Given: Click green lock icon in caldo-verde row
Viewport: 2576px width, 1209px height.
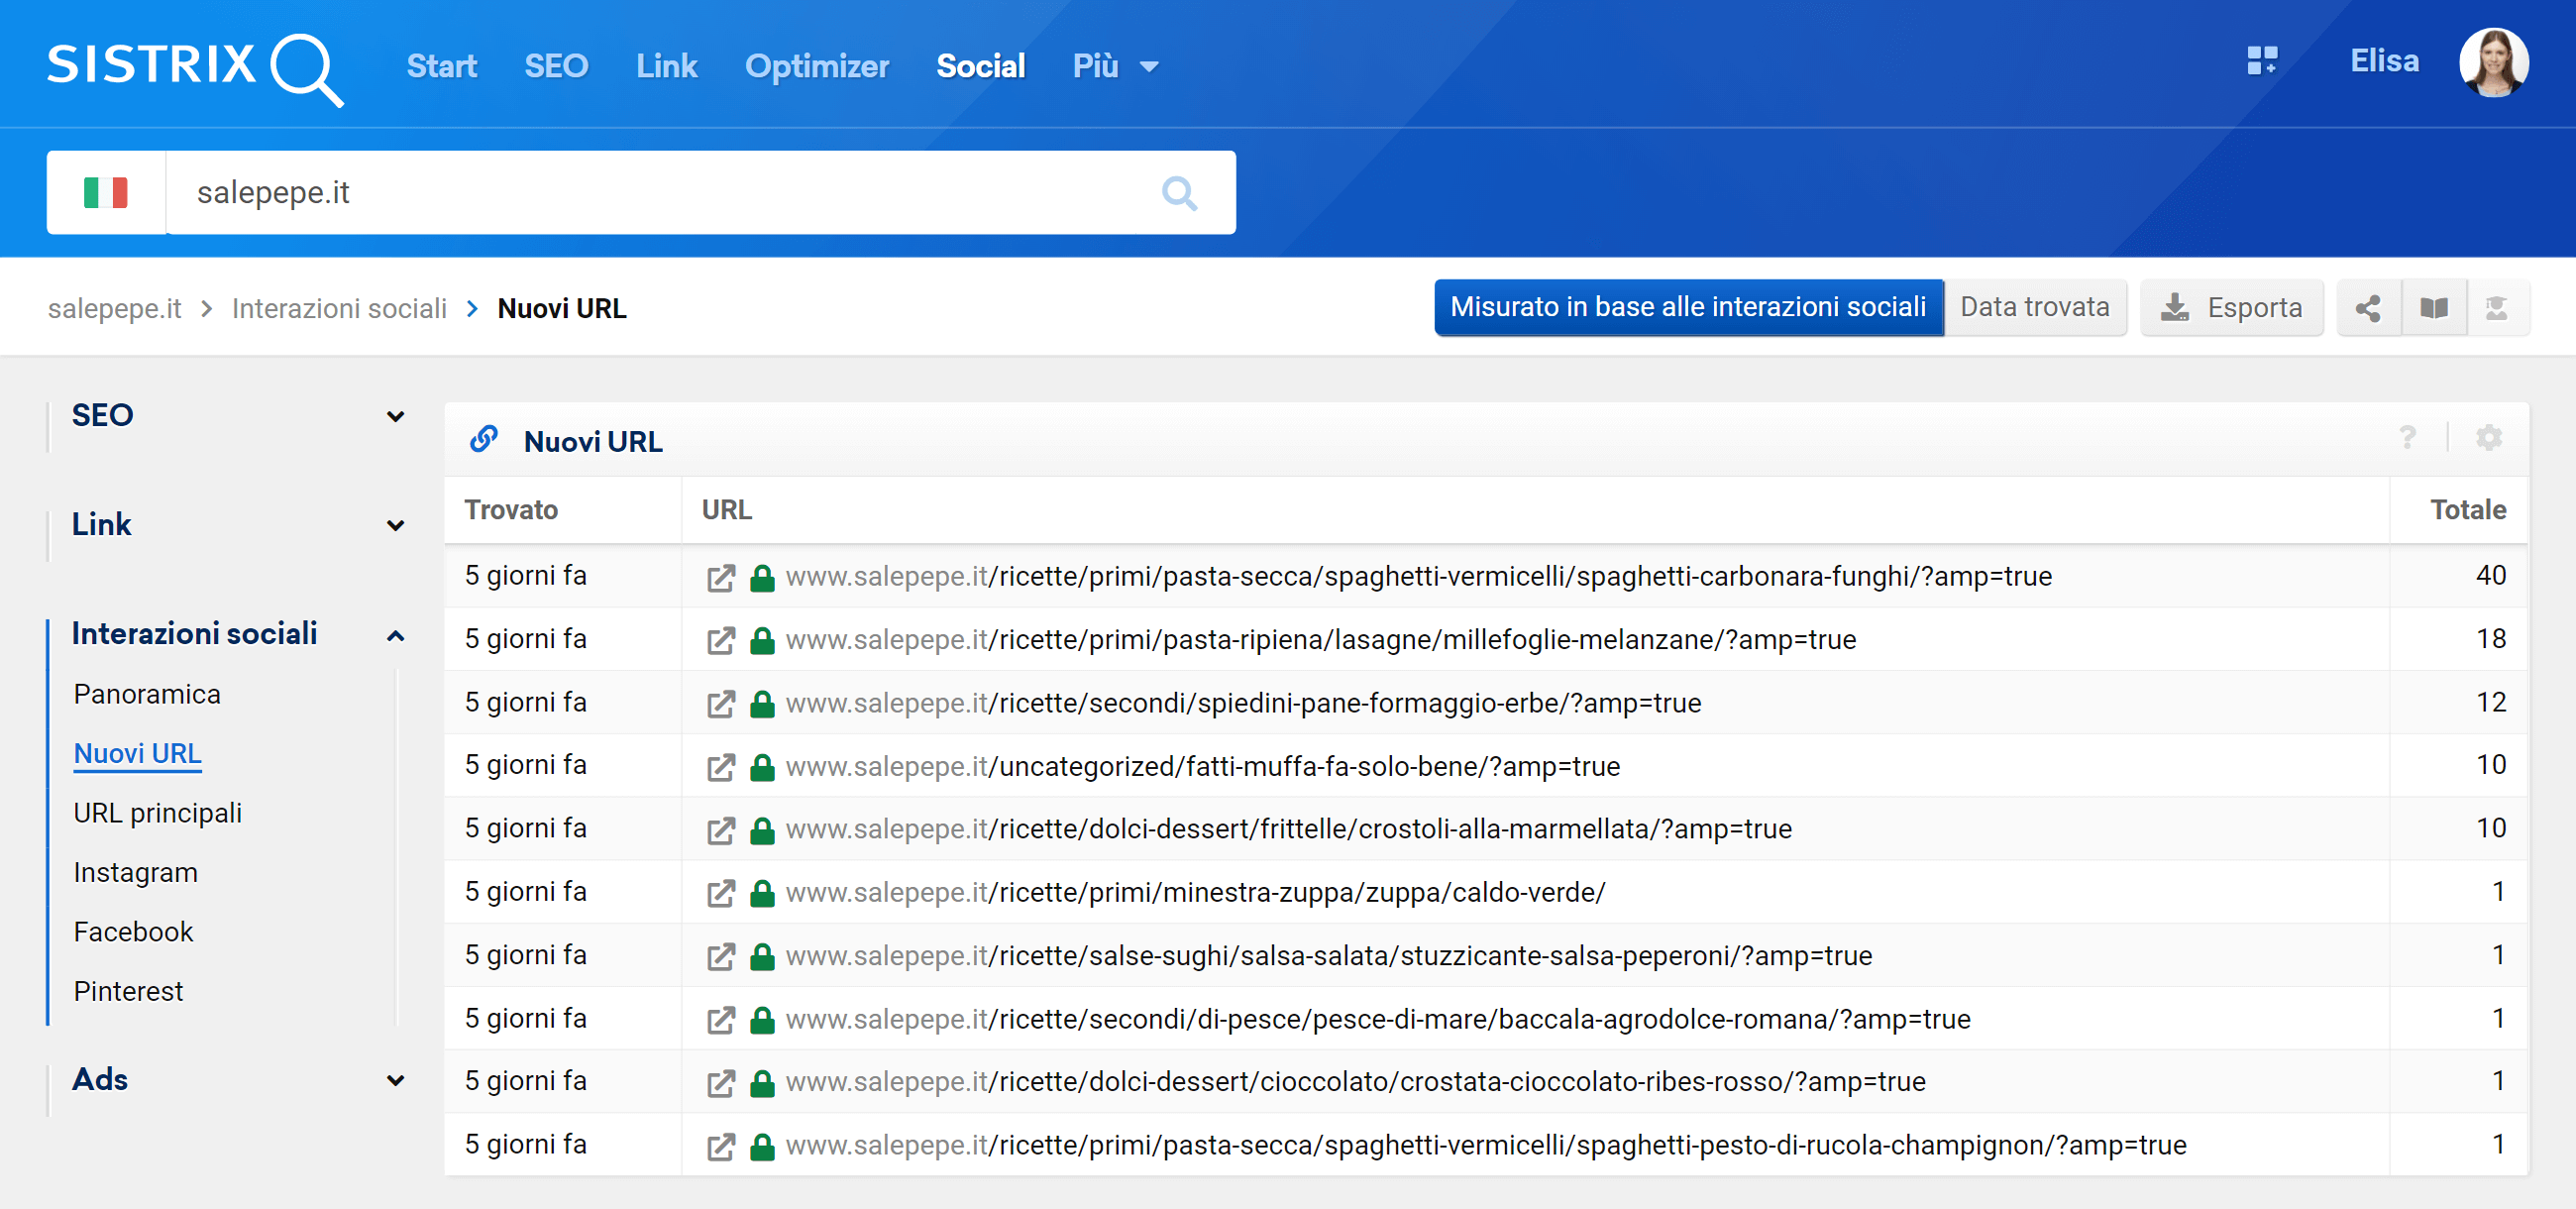Looking at the screenshot, I should [x=762, y=892].
